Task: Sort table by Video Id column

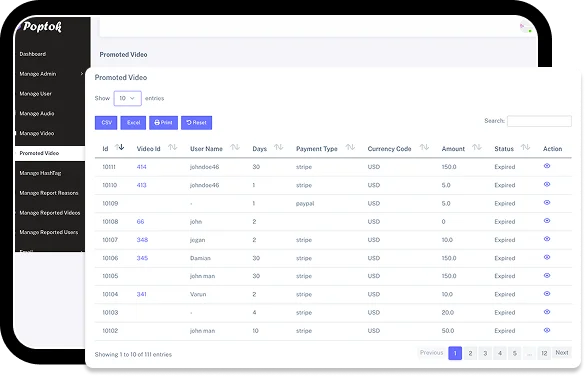Action: pyautogui.click(x=172, y=148)
